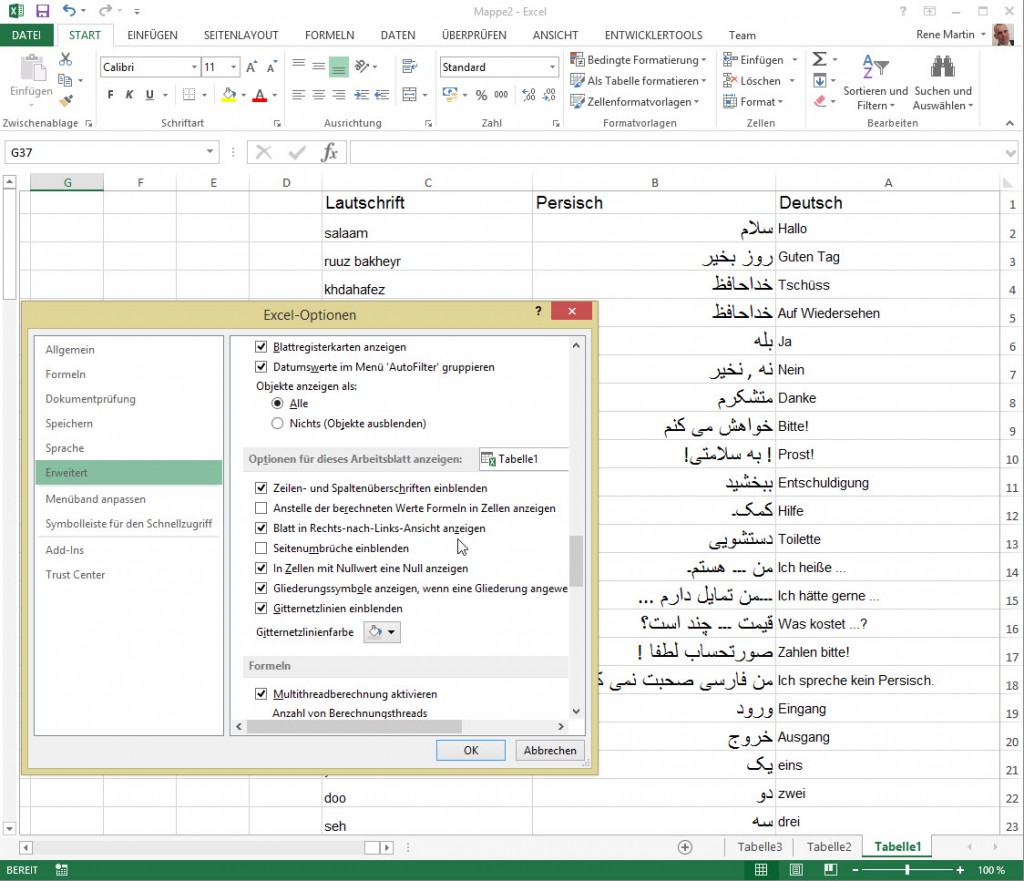Confirm options with OK button

[x=471, y=750]
